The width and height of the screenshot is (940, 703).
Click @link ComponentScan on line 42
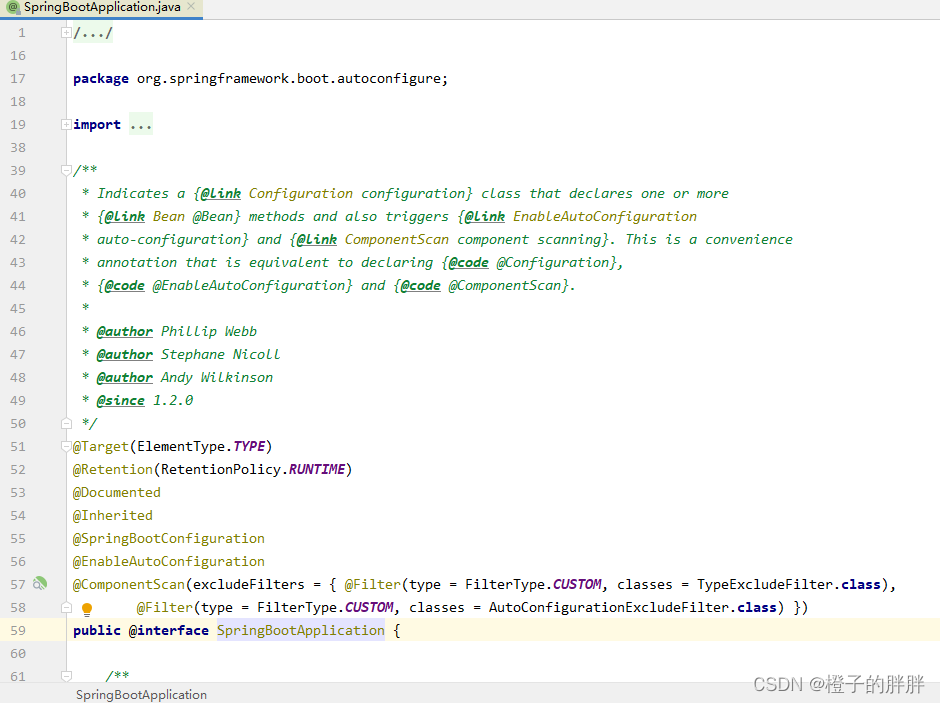tap(372, 240)
